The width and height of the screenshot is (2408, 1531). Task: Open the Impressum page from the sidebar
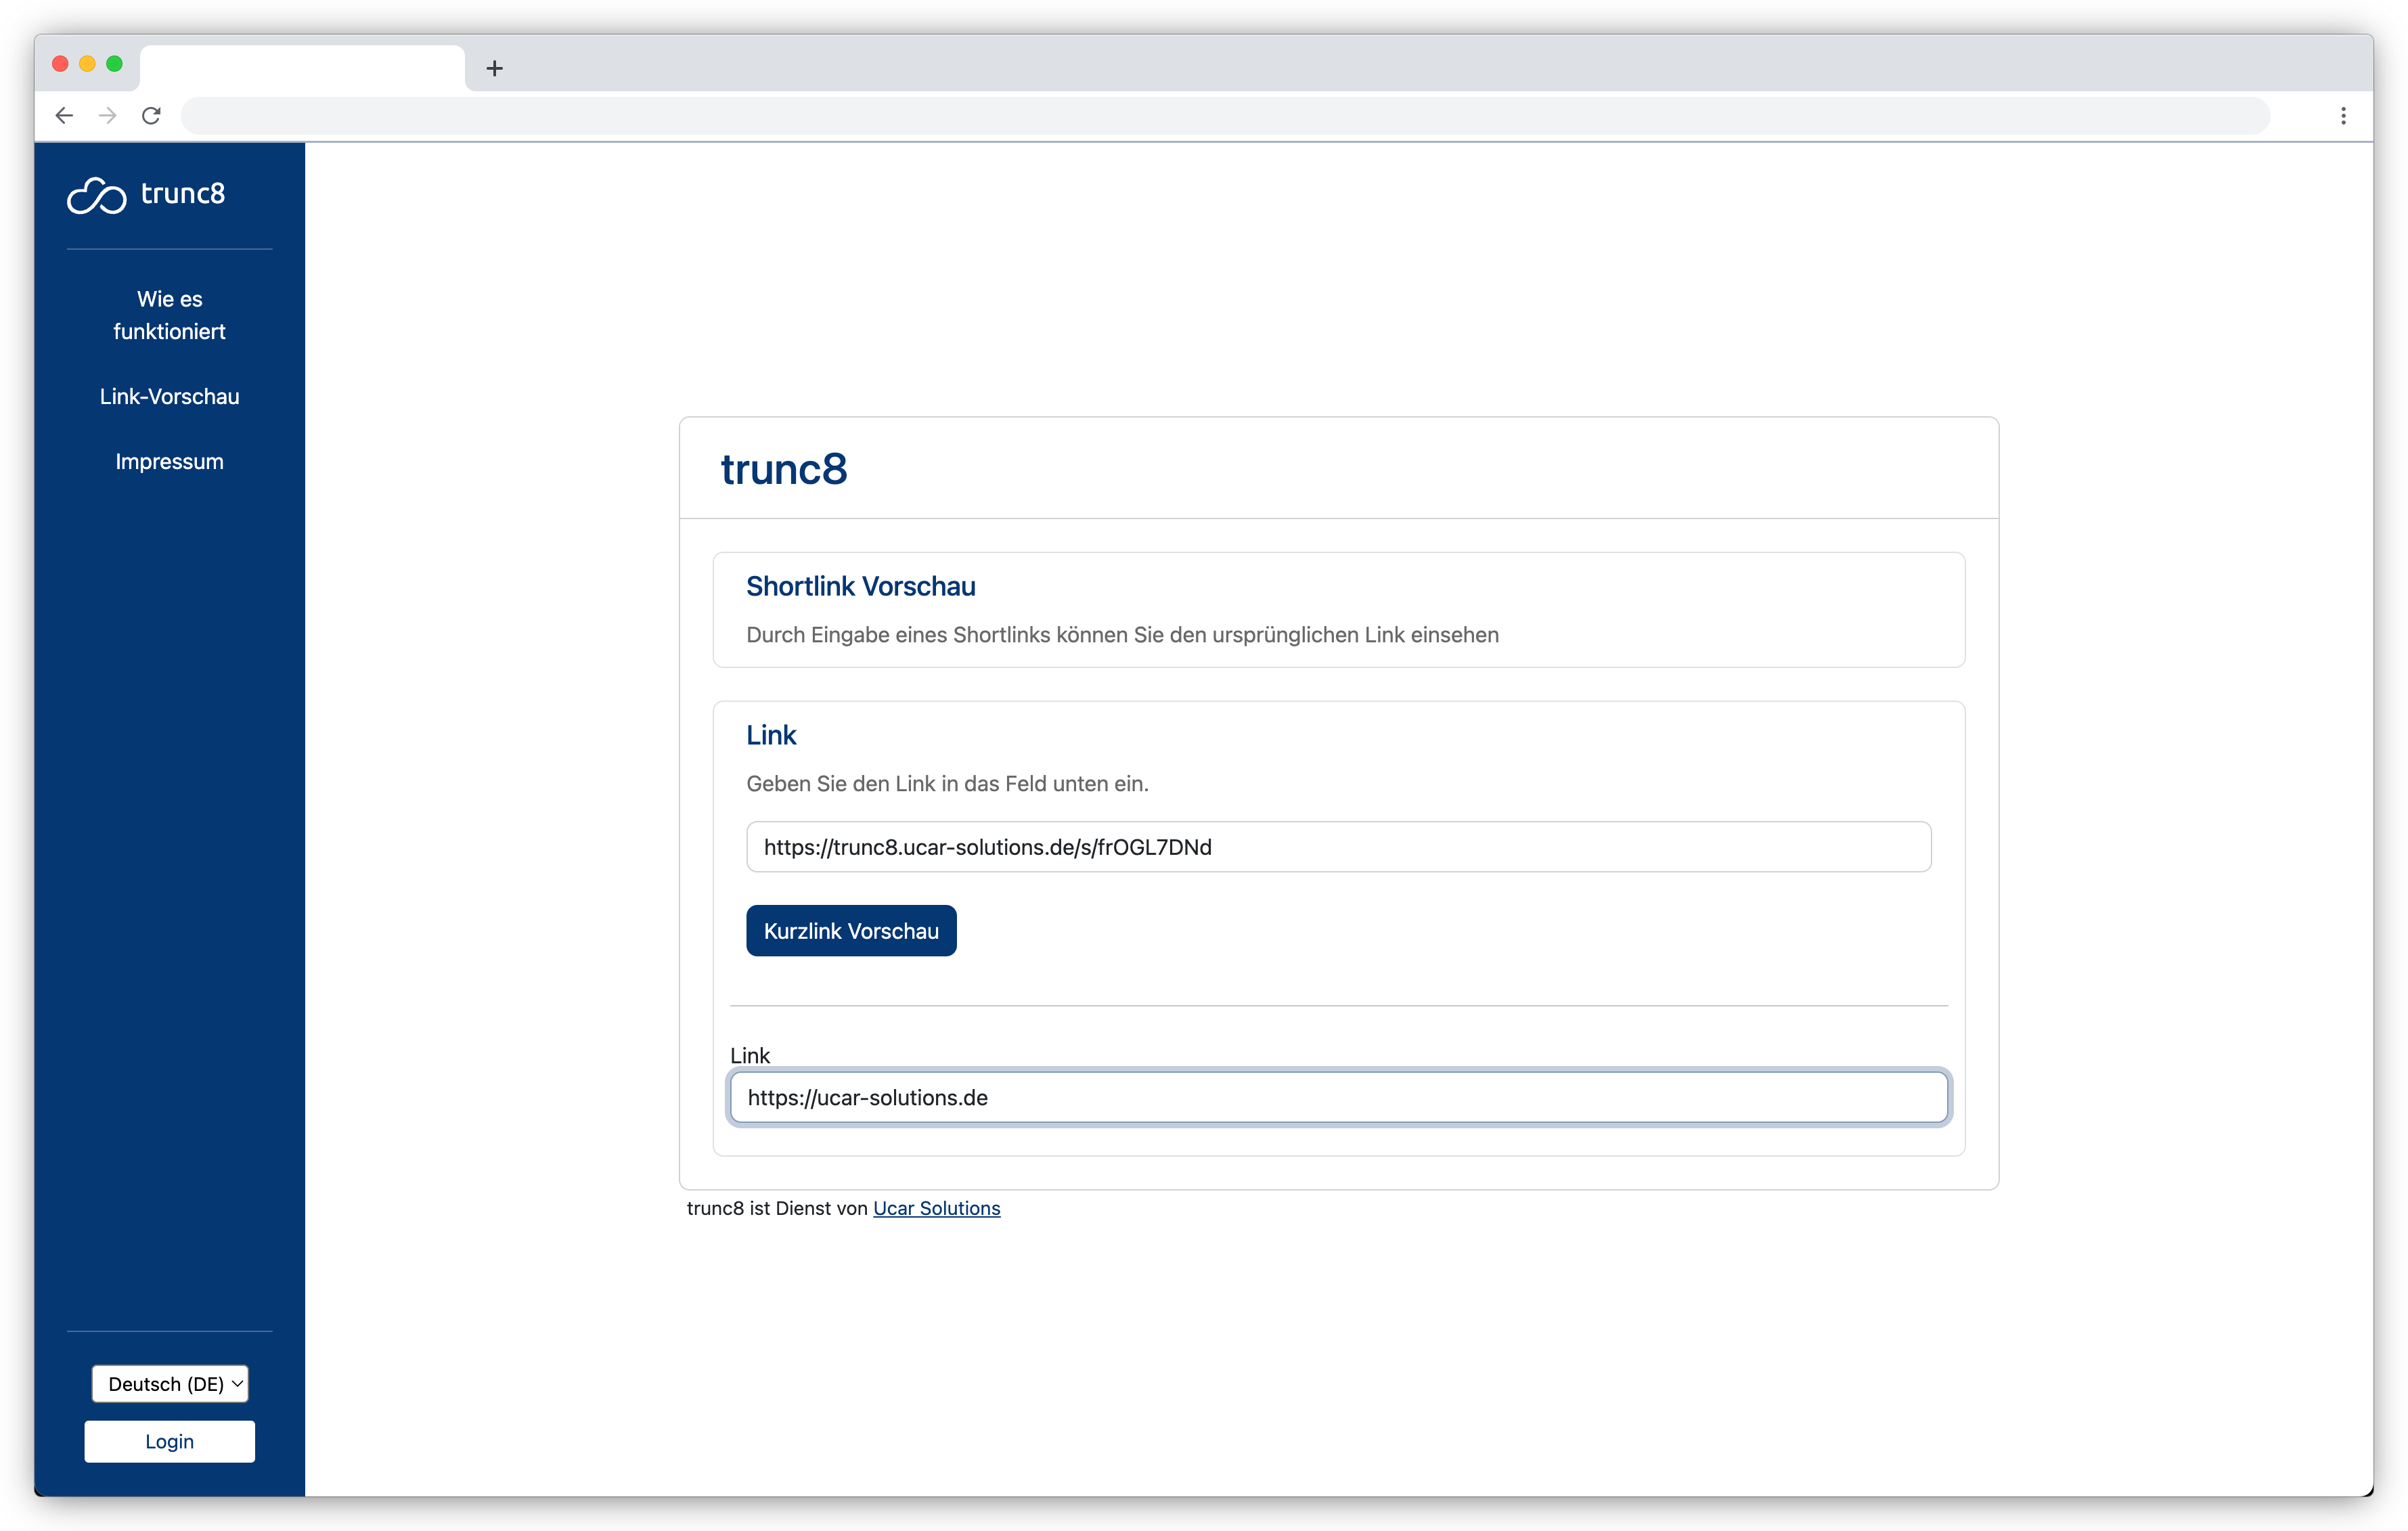[169, 461]
